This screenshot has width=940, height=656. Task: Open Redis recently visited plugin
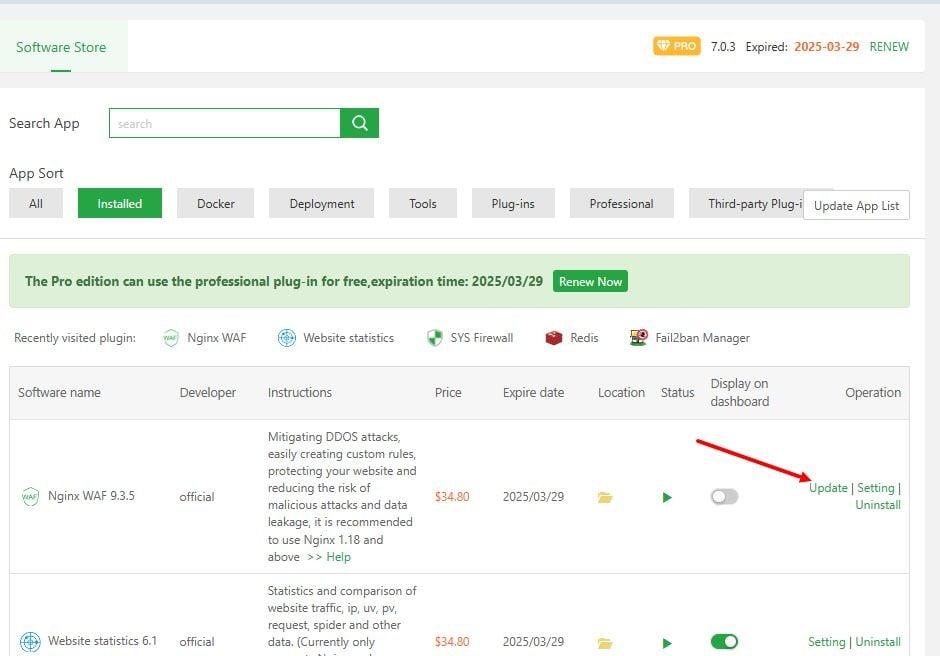[x=572, y=338]
